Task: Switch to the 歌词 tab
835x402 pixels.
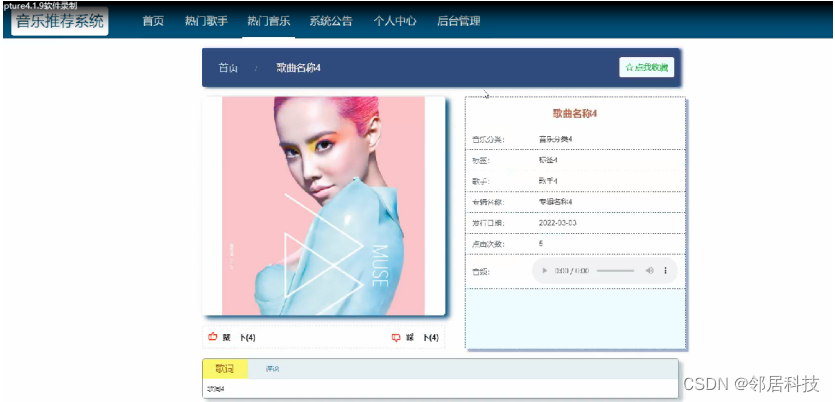Action: [x=225, y=368]
